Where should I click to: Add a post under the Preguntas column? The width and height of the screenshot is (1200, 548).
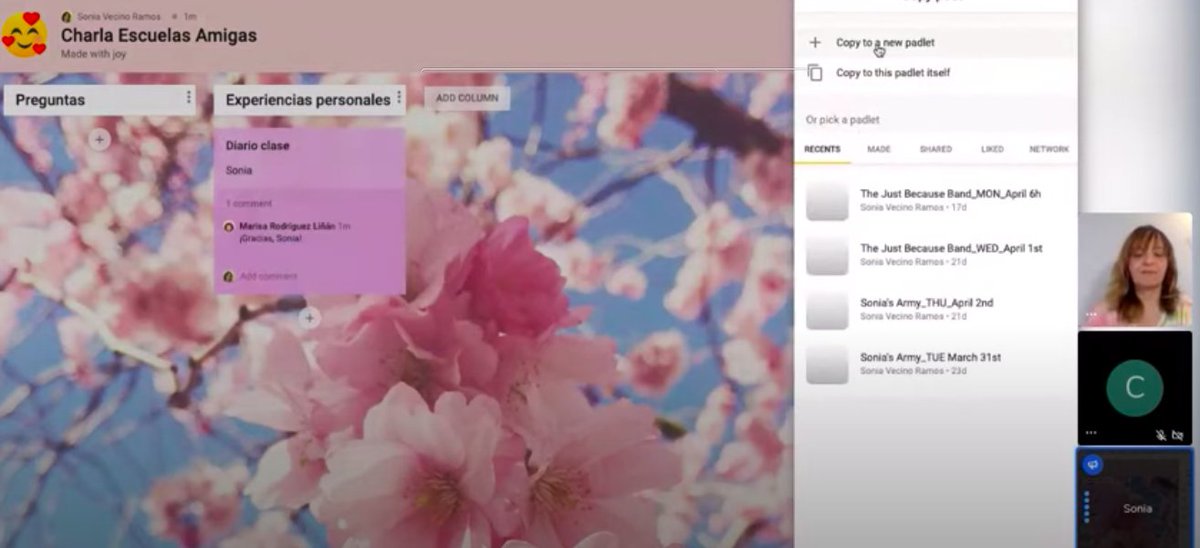tap(99, 140)
